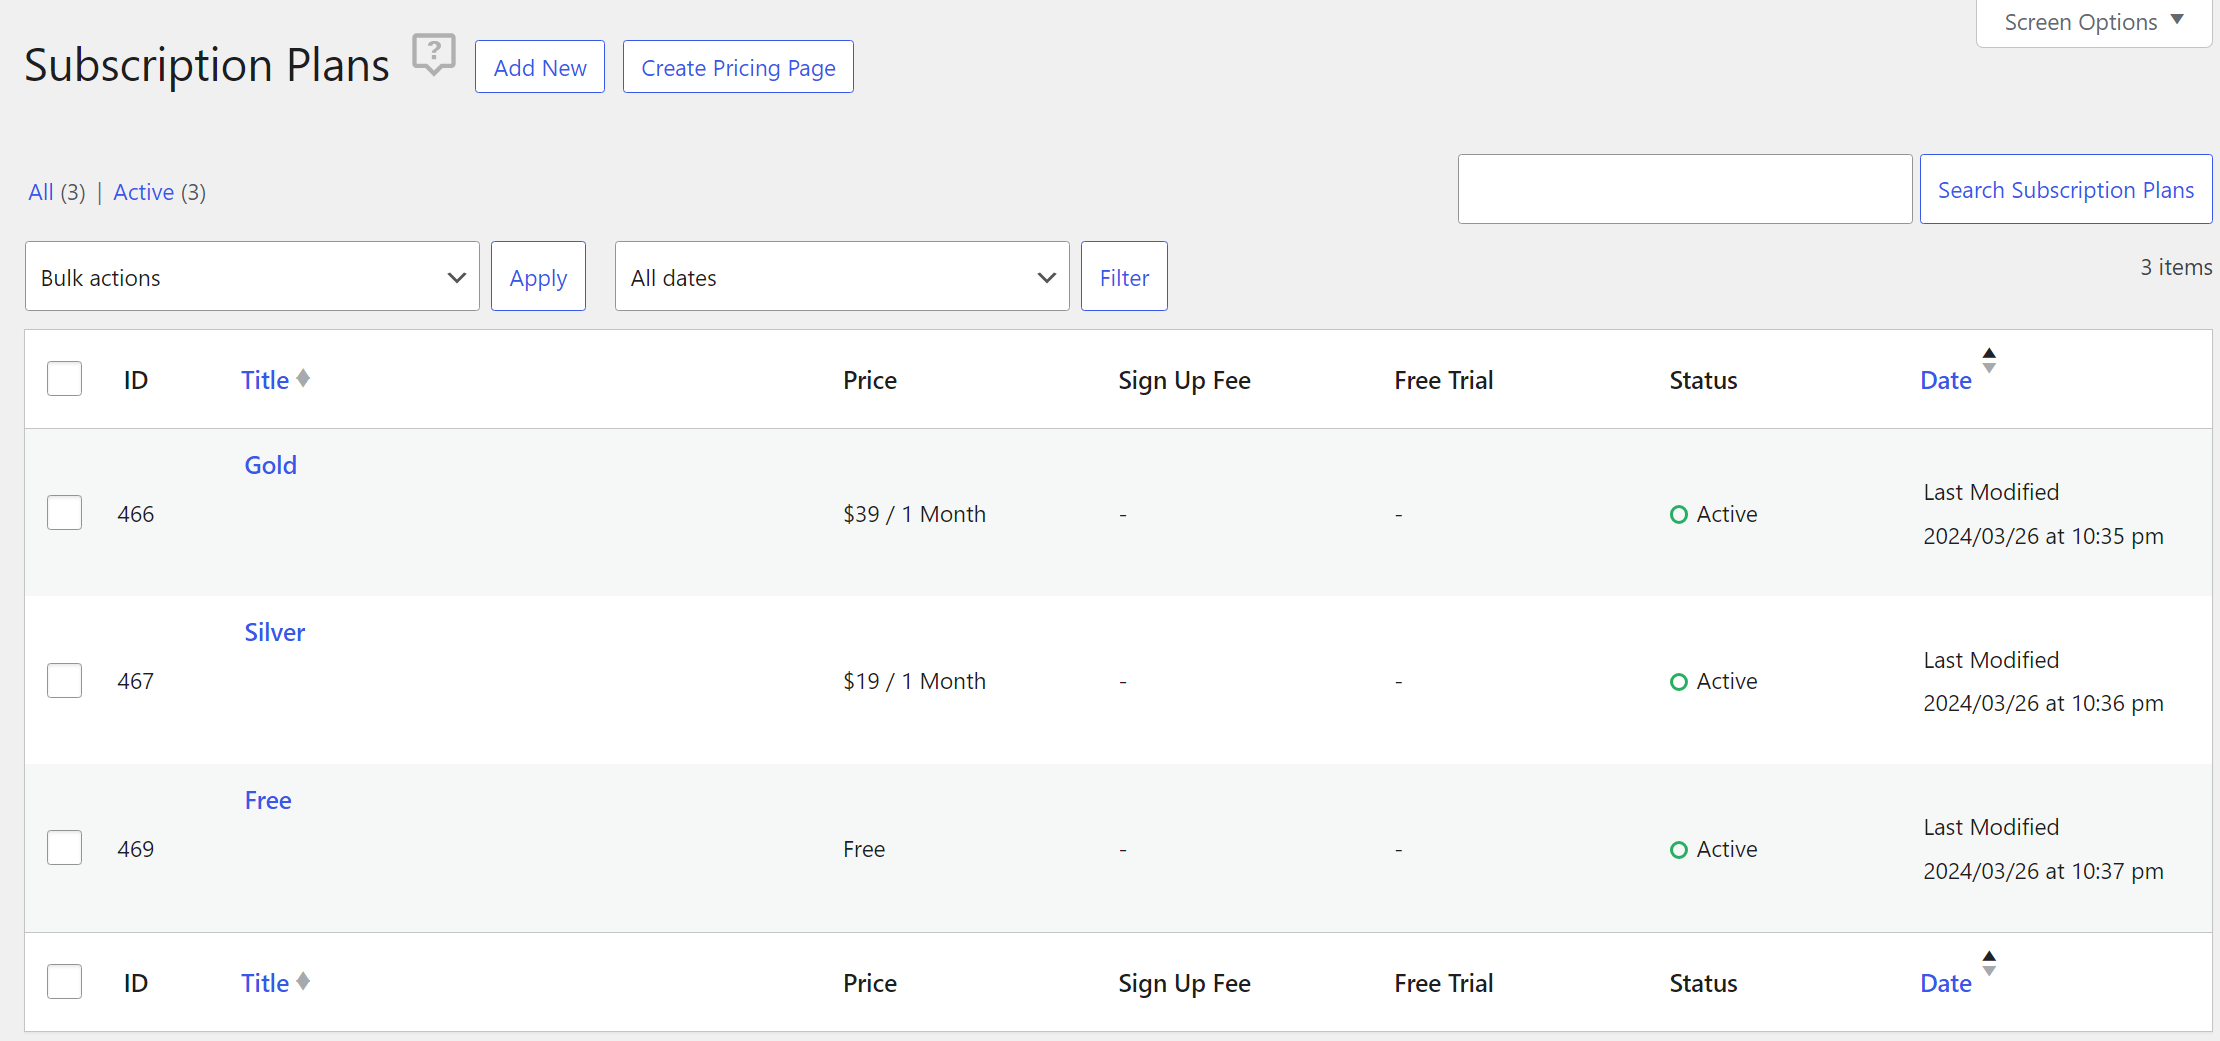The image size is (2220, 1041).
Task: Click the Subscription Plans page heading
Action: pos(207,65)
